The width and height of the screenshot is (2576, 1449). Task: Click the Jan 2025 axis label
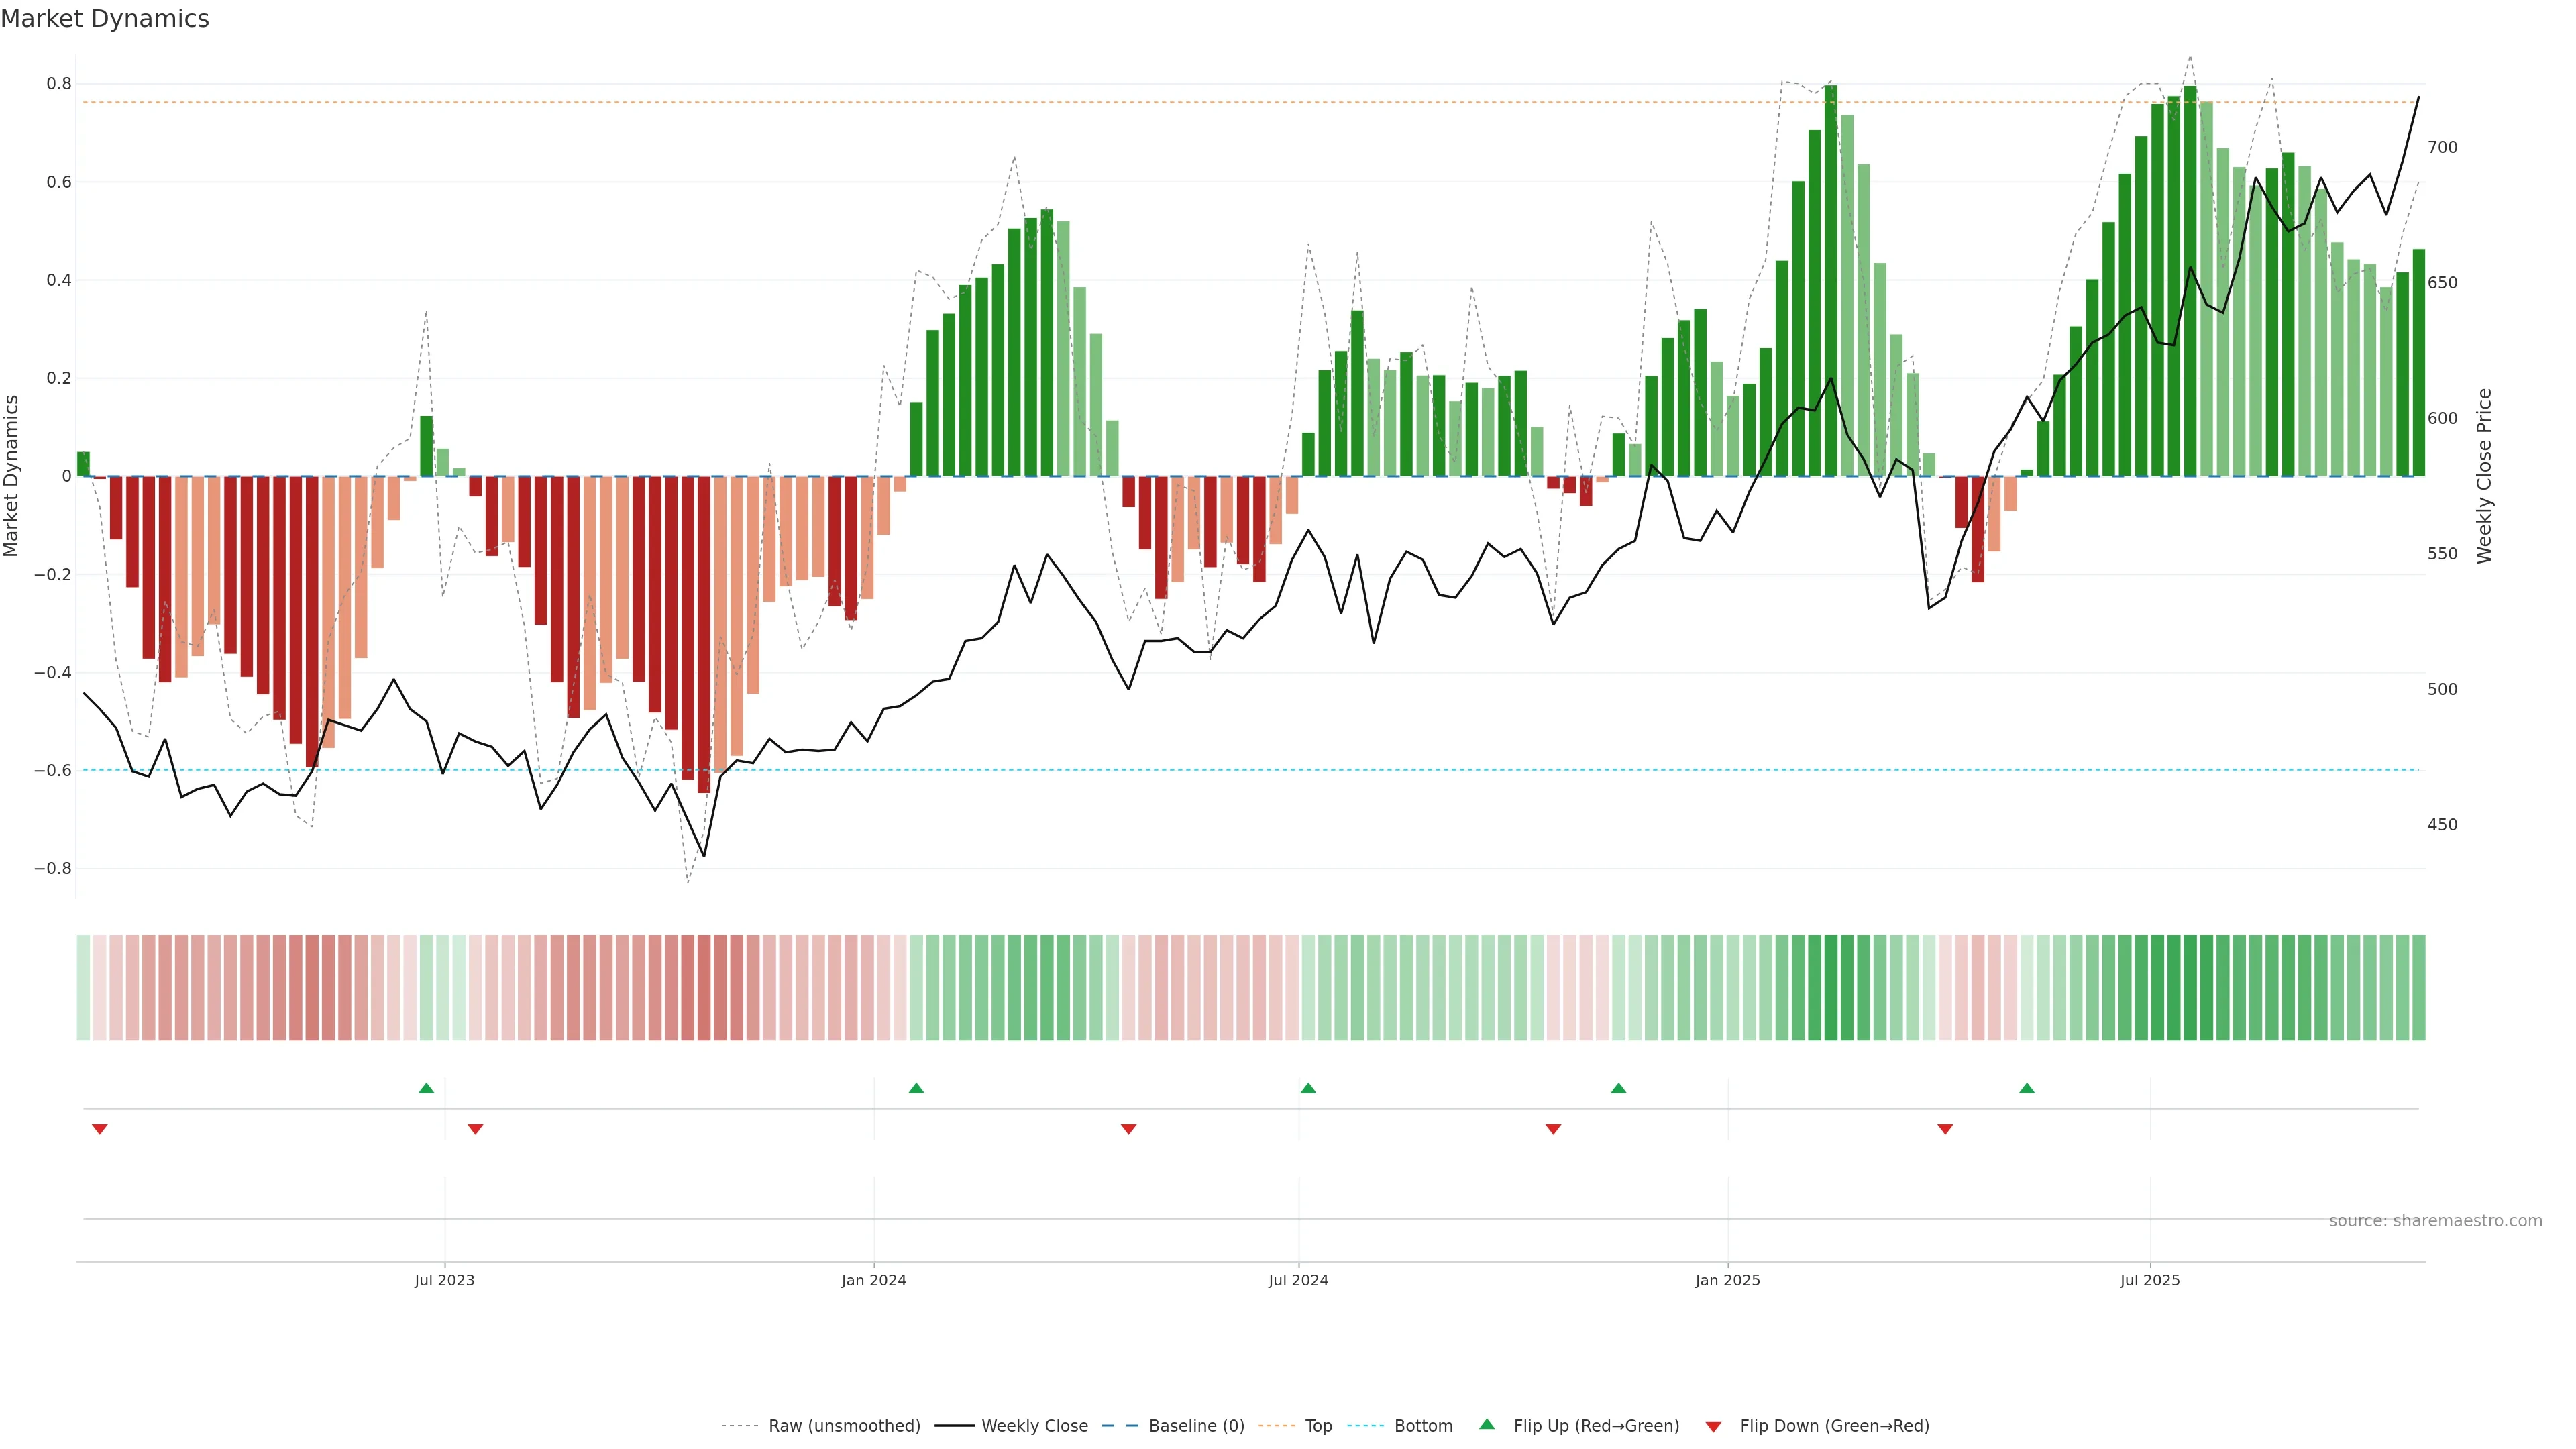(x=1727, y=1280)
